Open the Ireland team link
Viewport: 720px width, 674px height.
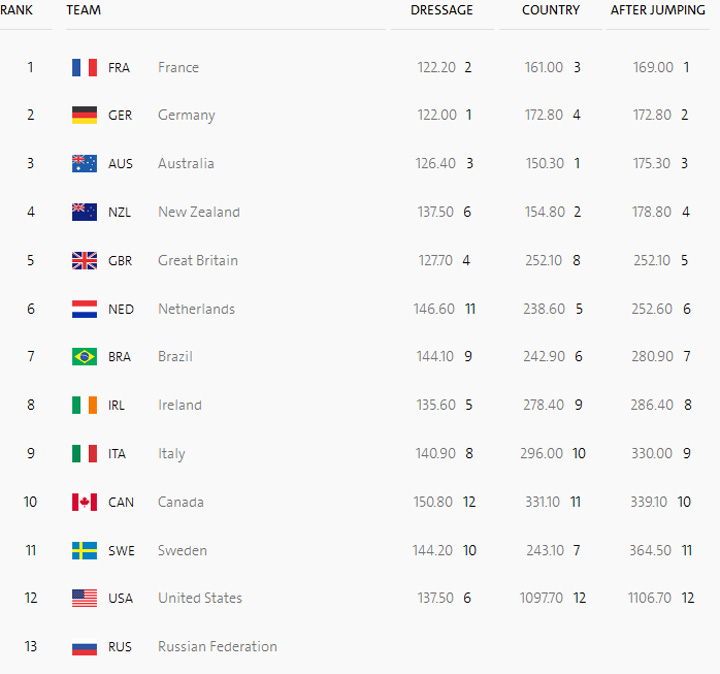(x=180, y=405)
